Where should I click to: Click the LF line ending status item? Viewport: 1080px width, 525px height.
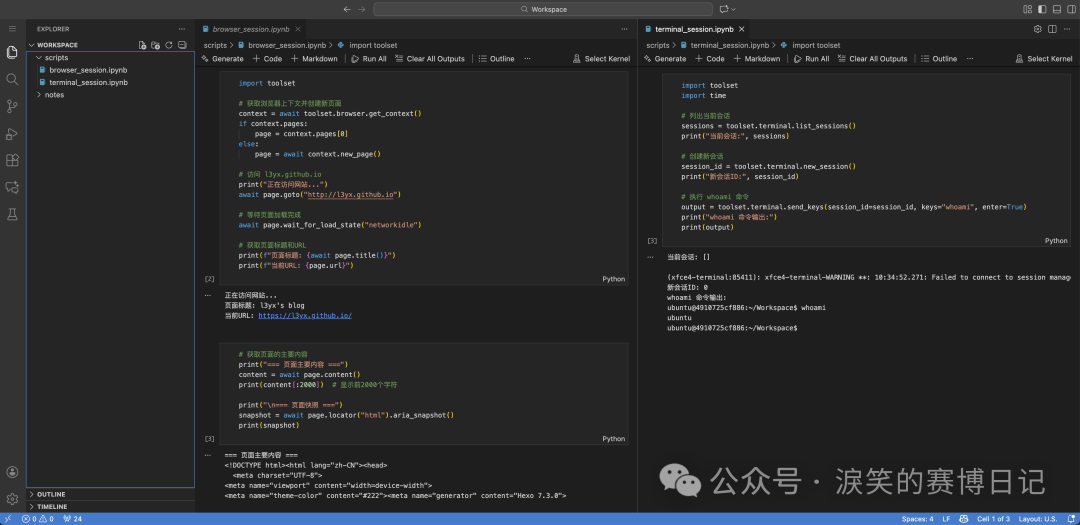[x=946, y=519]
